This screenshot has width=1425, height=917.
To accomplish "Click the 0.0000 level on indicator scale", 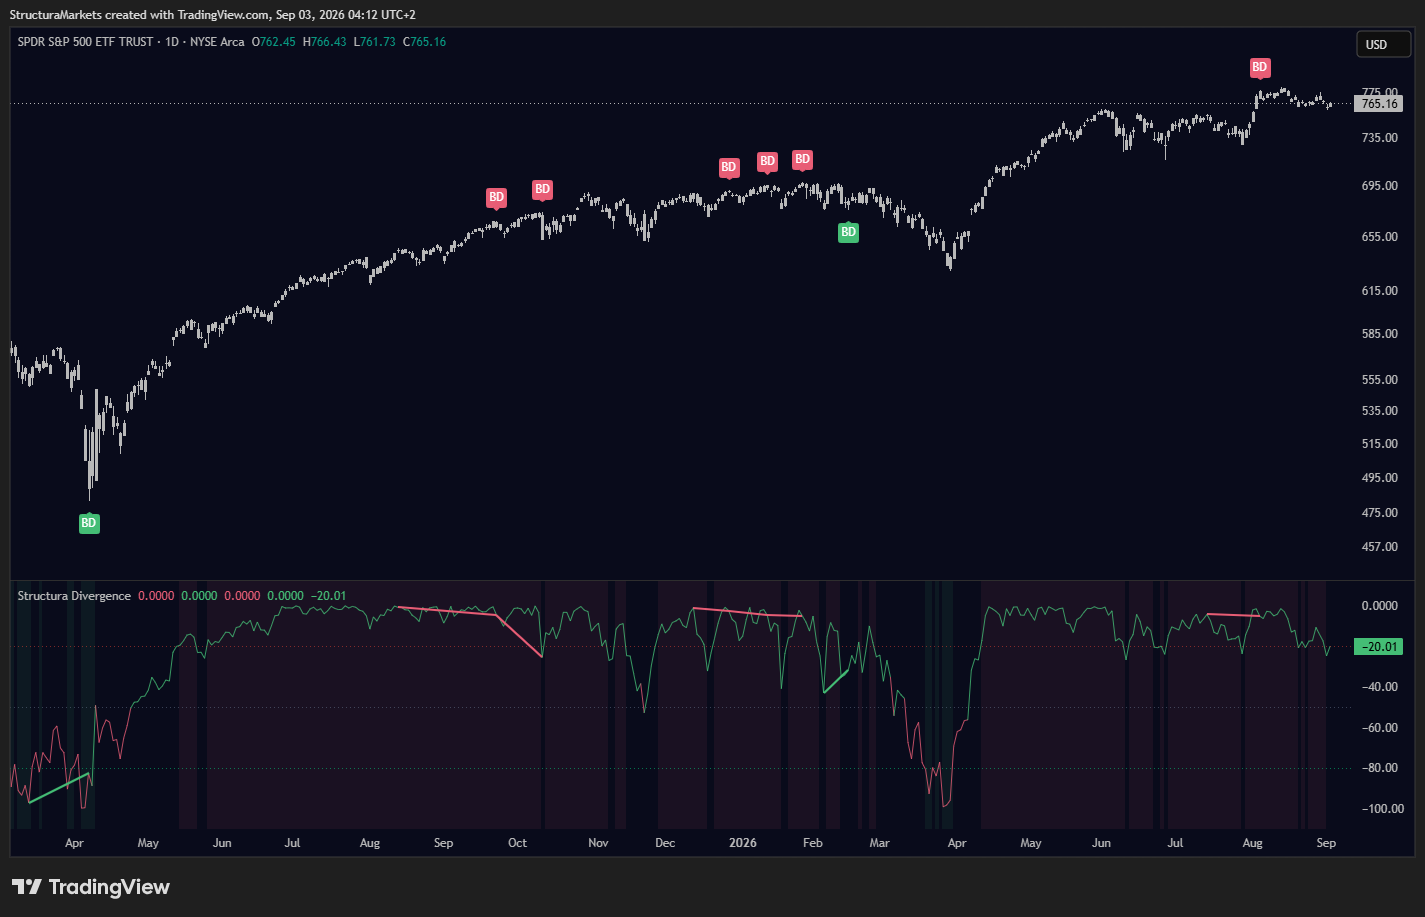I will pos(1380,606).
